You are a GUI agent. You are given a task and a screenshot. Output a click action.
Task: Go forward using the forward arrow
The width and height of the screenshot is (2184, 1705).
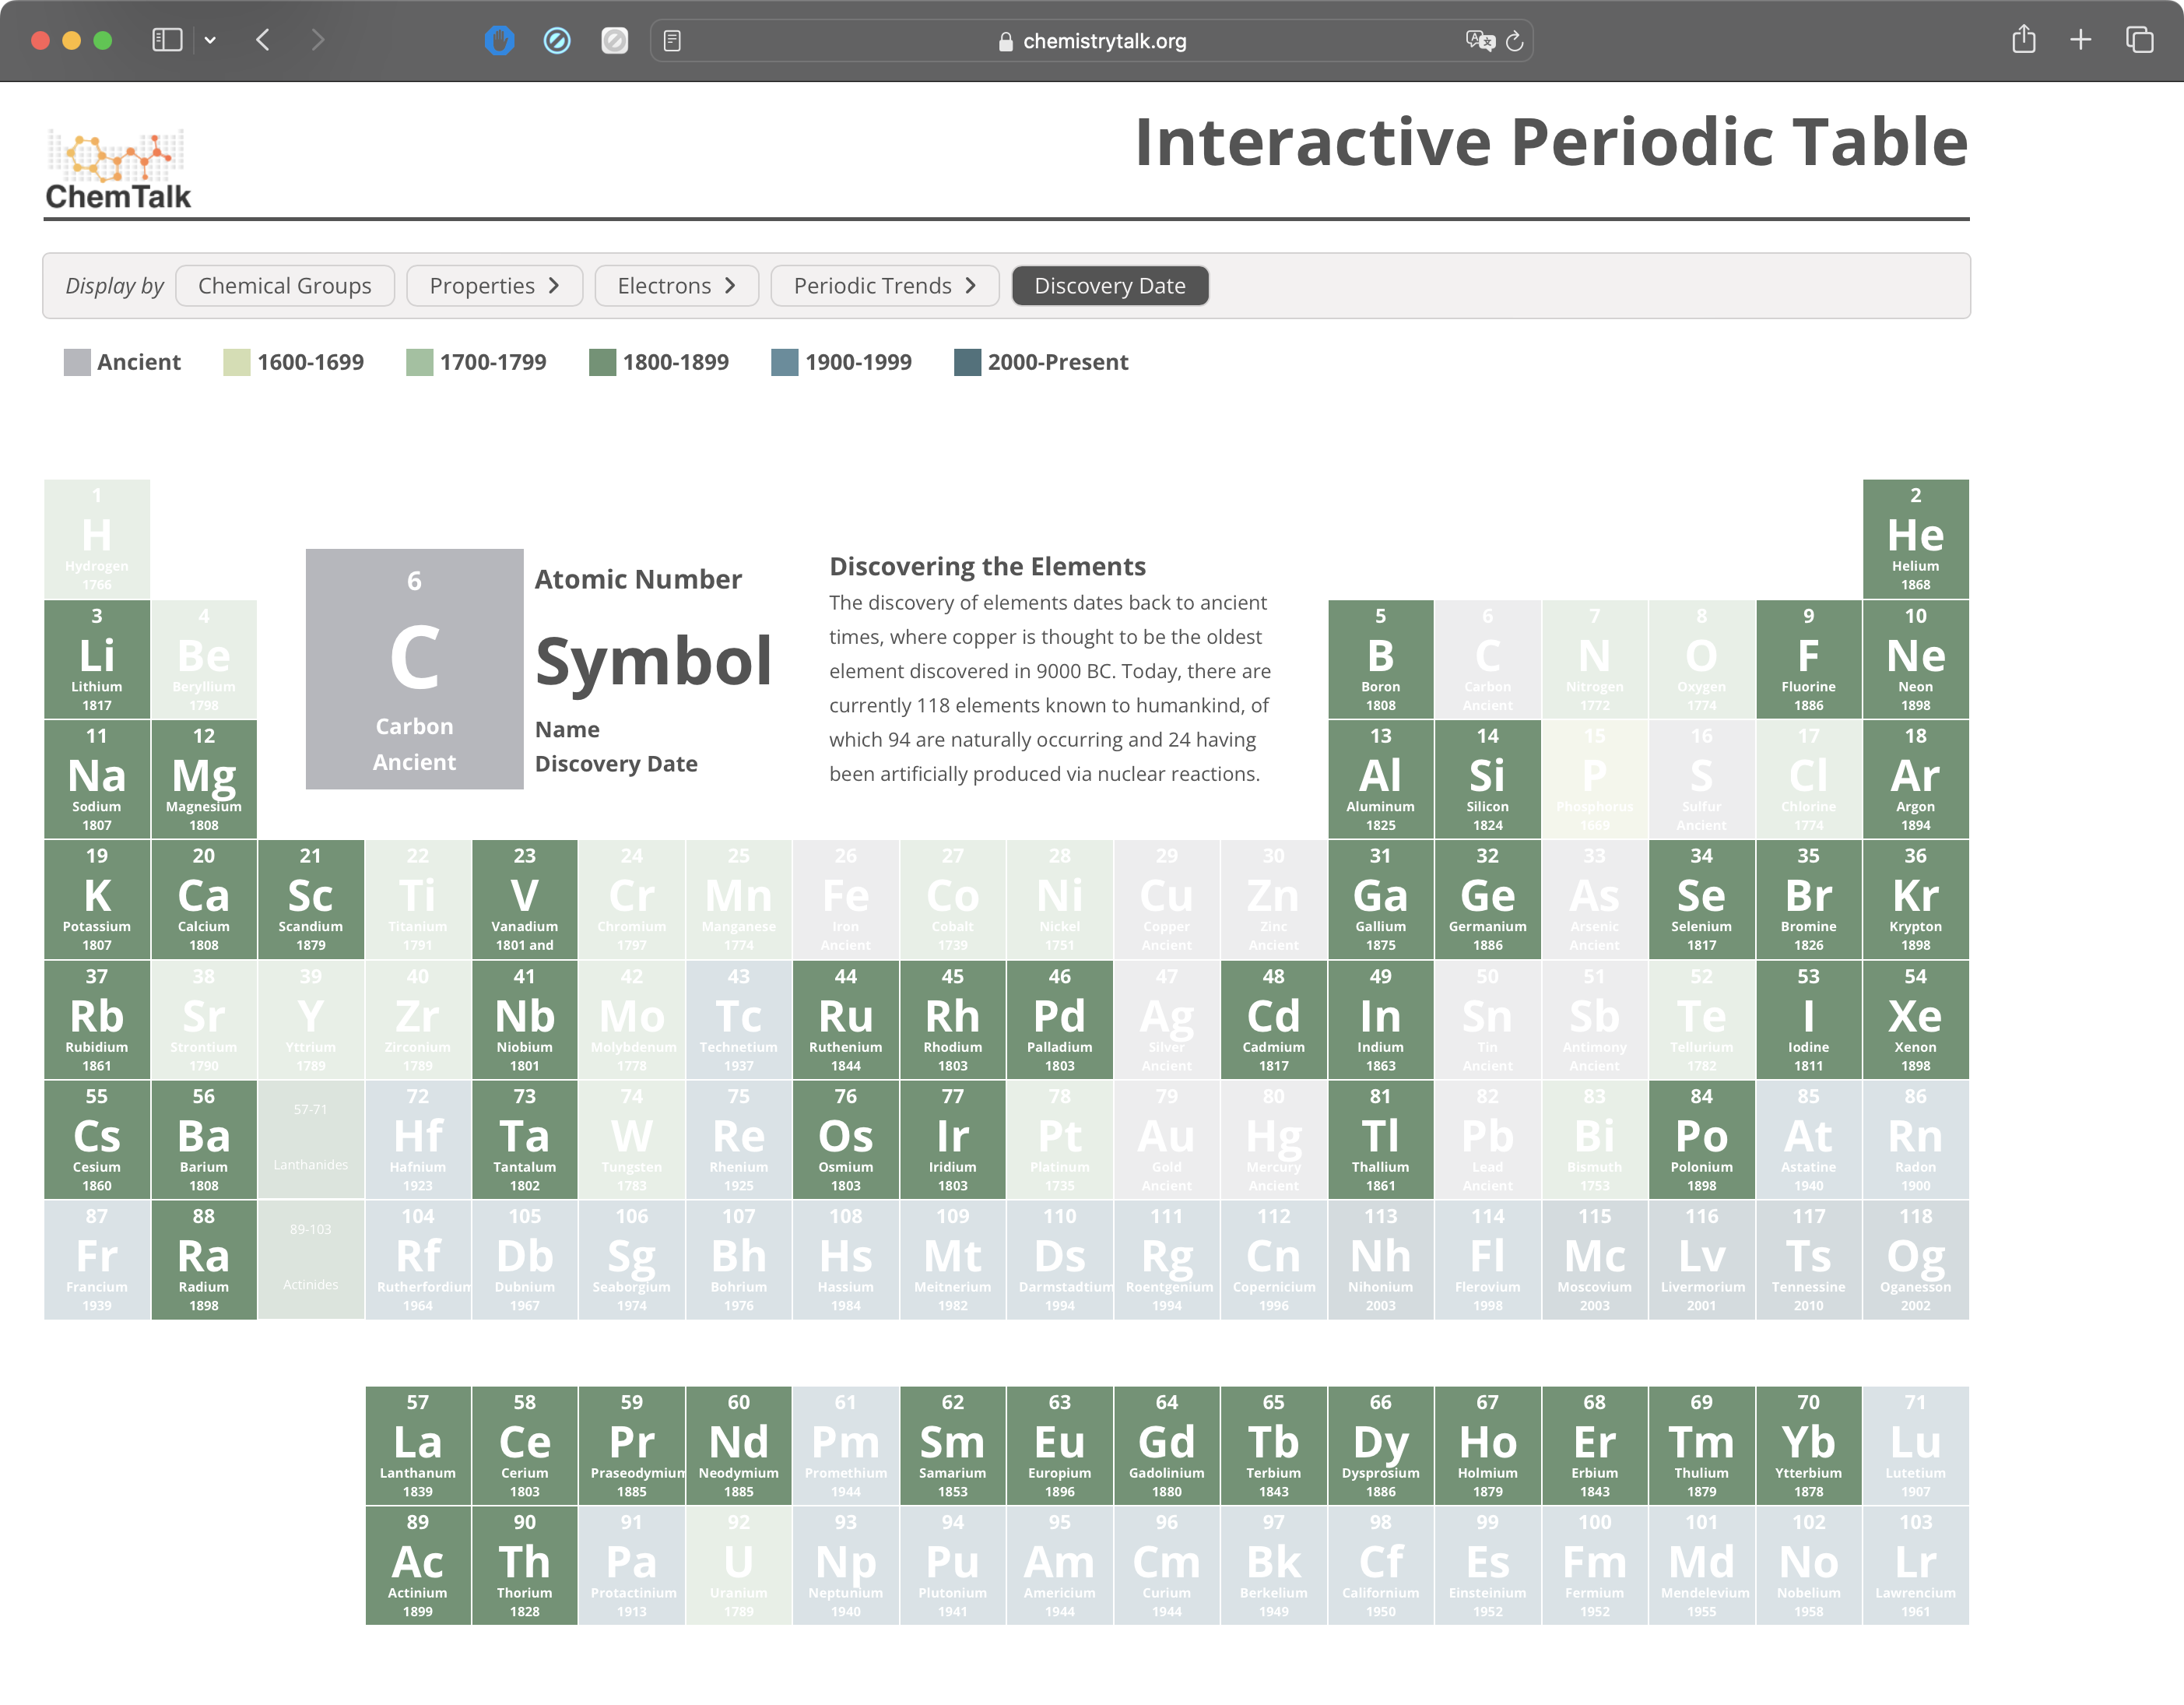318,40
